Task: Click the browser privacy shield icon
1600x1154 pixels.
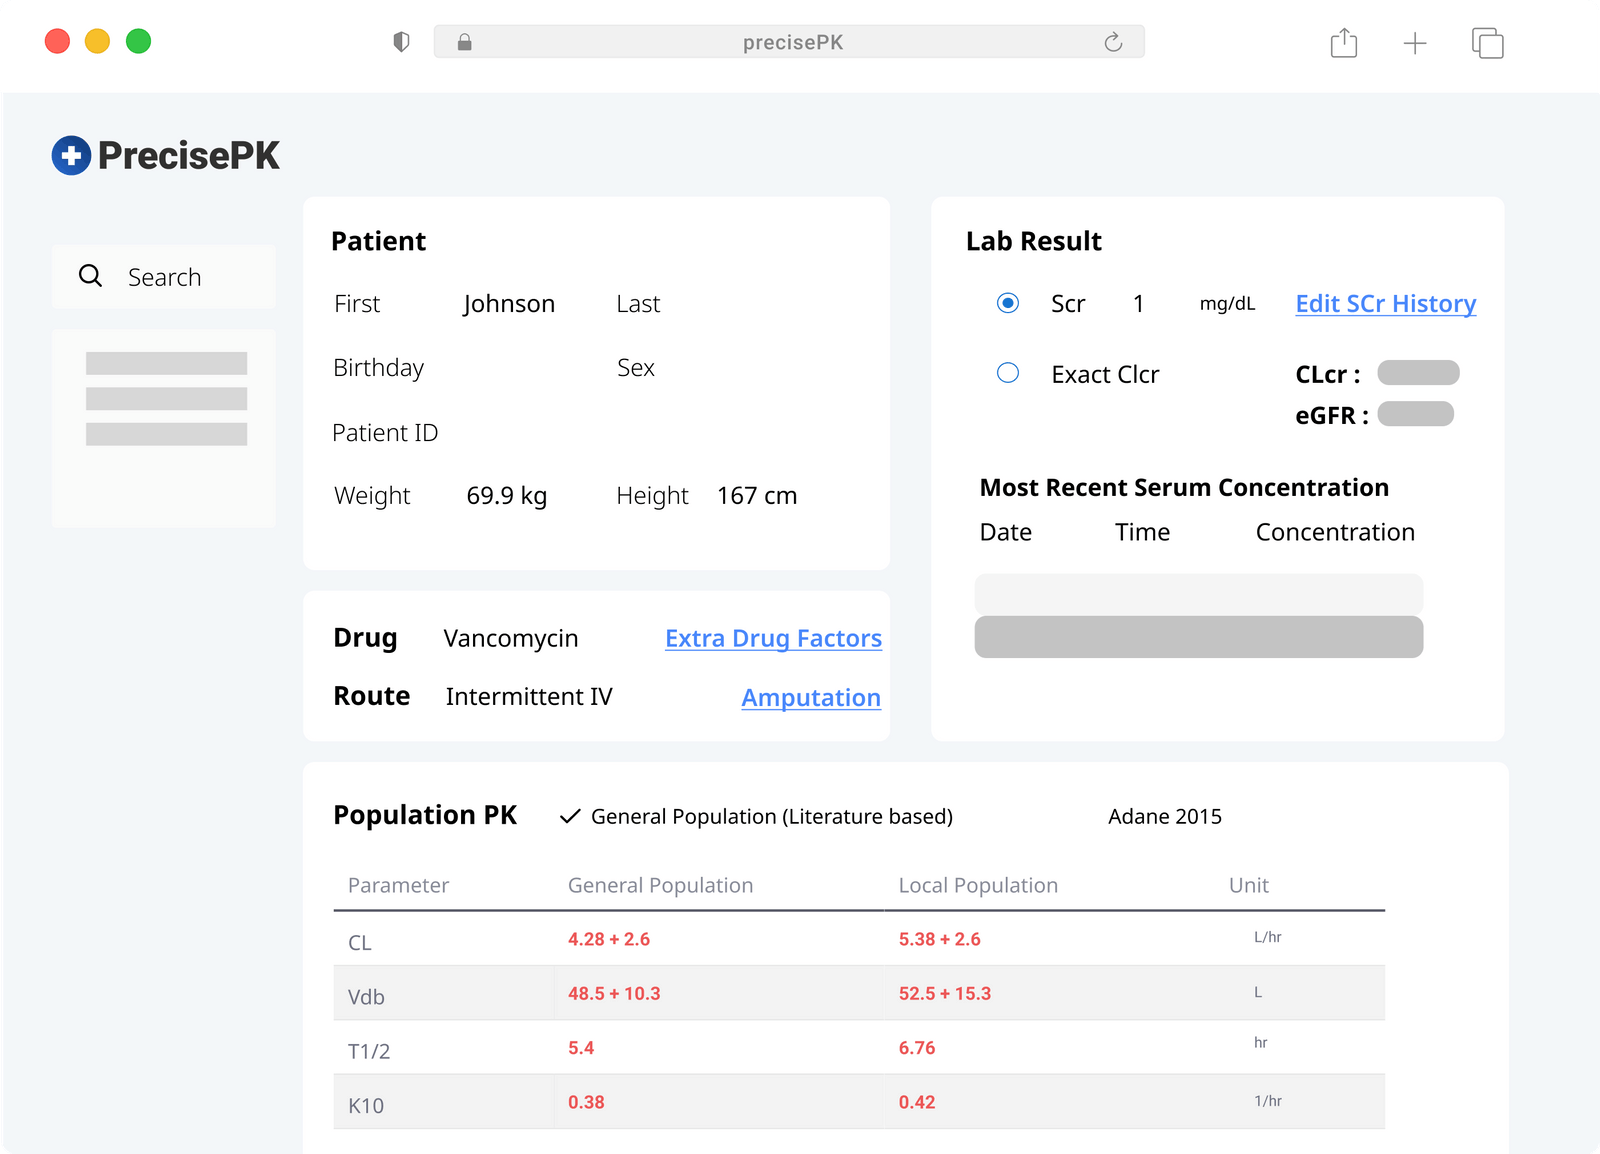Action: [x=401, y=42]
